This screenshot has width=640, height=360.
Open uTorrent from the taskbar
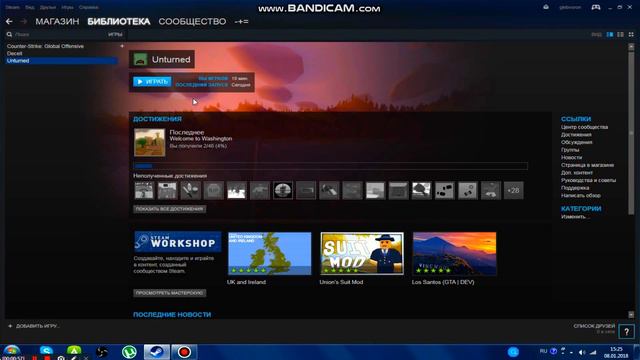129,352
